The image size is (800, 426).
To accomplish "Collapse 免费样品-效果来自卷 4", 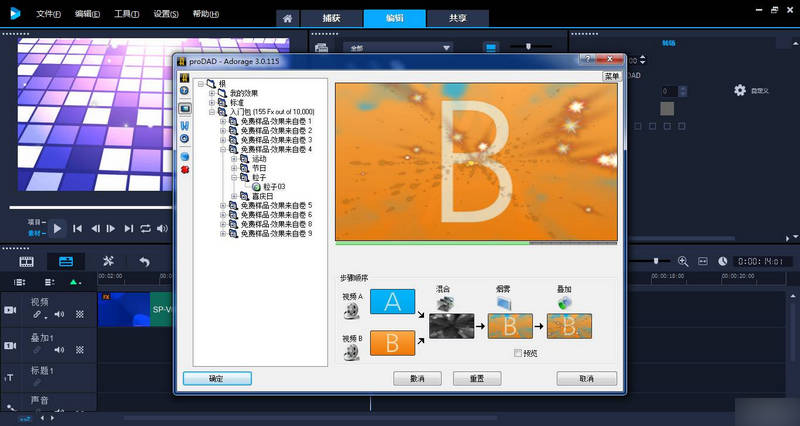I will coord(223,149).
